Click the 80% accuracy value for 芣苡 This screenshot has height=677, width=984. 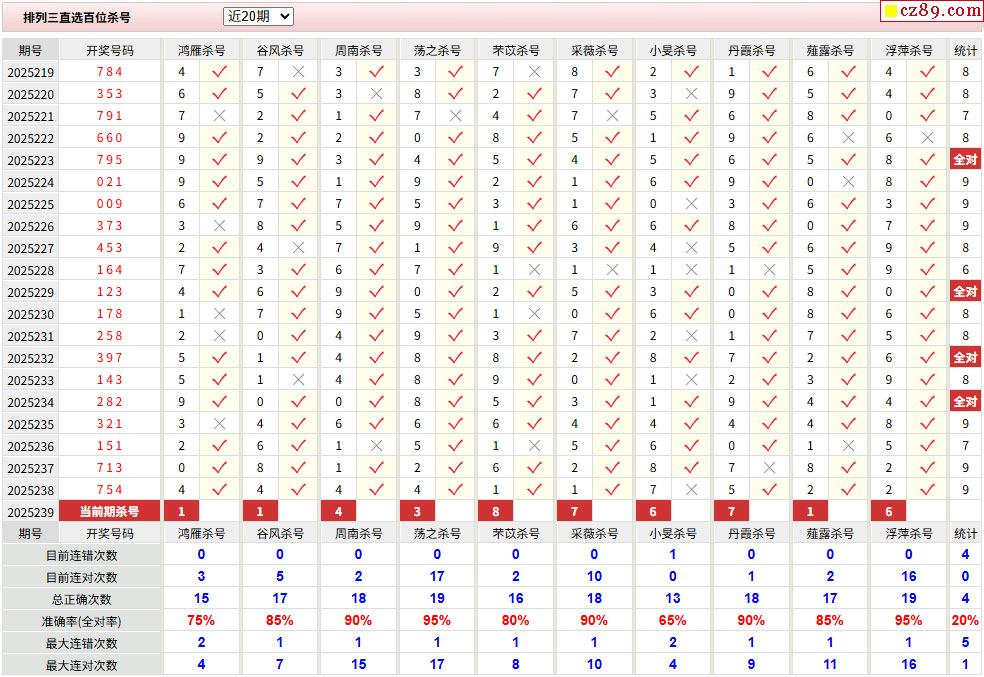pyautogui.click(x=515, y=621)
